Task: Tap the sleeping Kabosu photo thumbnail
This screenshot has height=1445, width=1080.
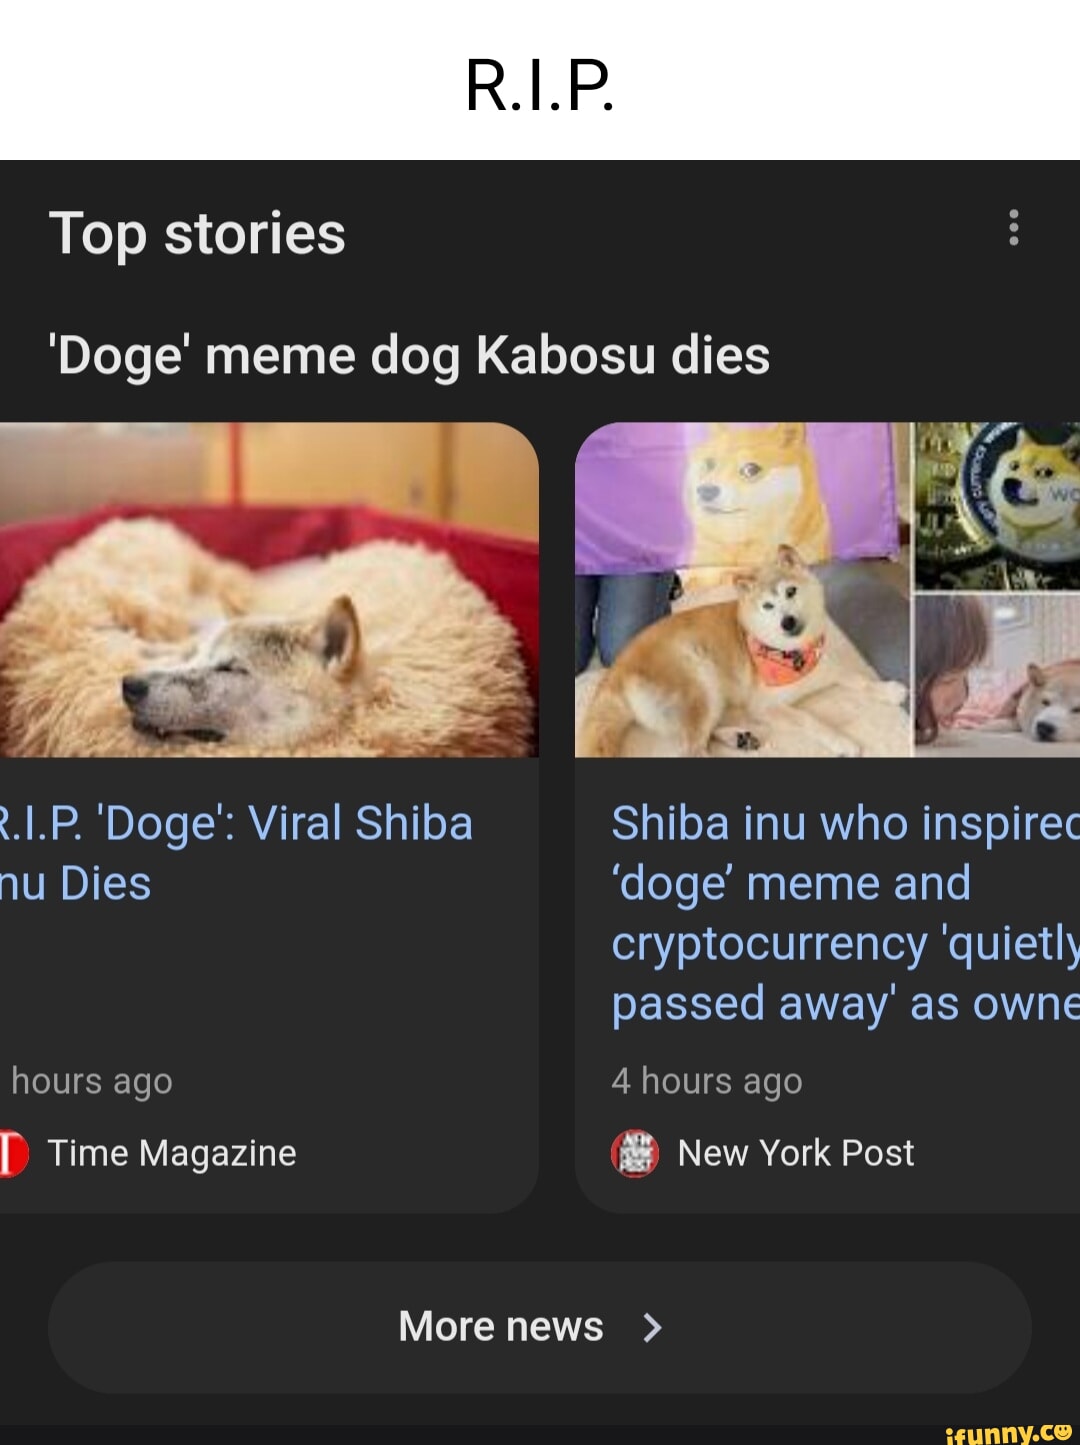Action: 265,590
